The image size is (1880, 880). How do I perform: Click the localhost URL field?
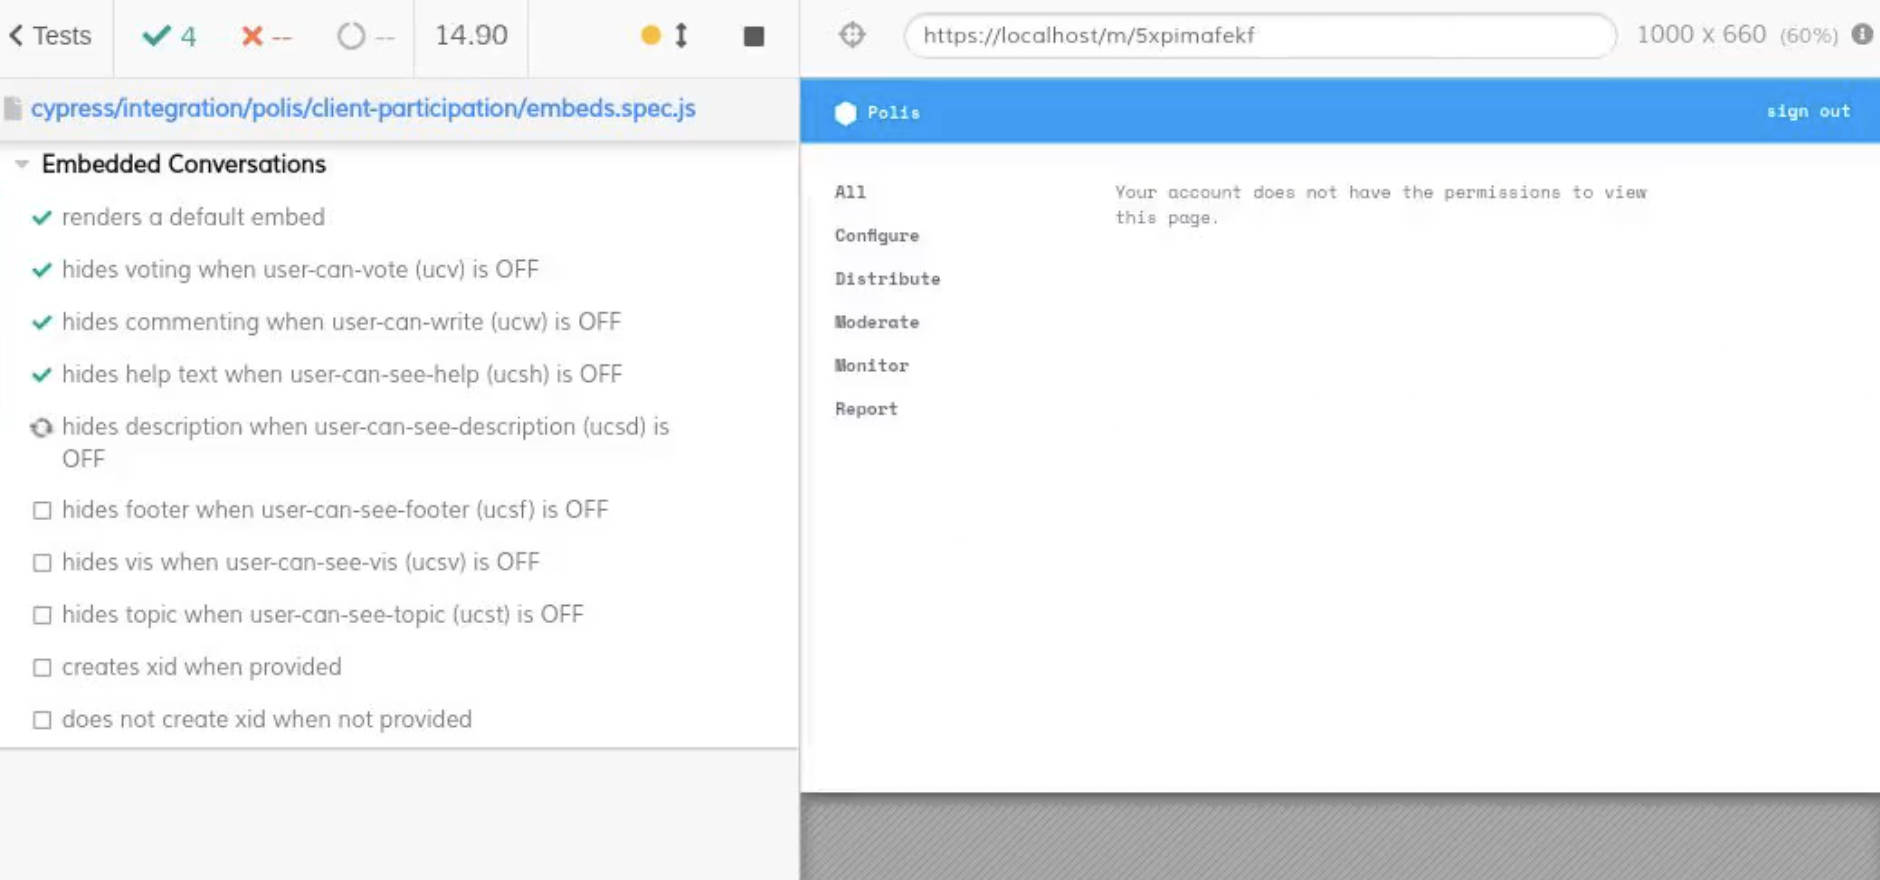[x=1259, y=35]
